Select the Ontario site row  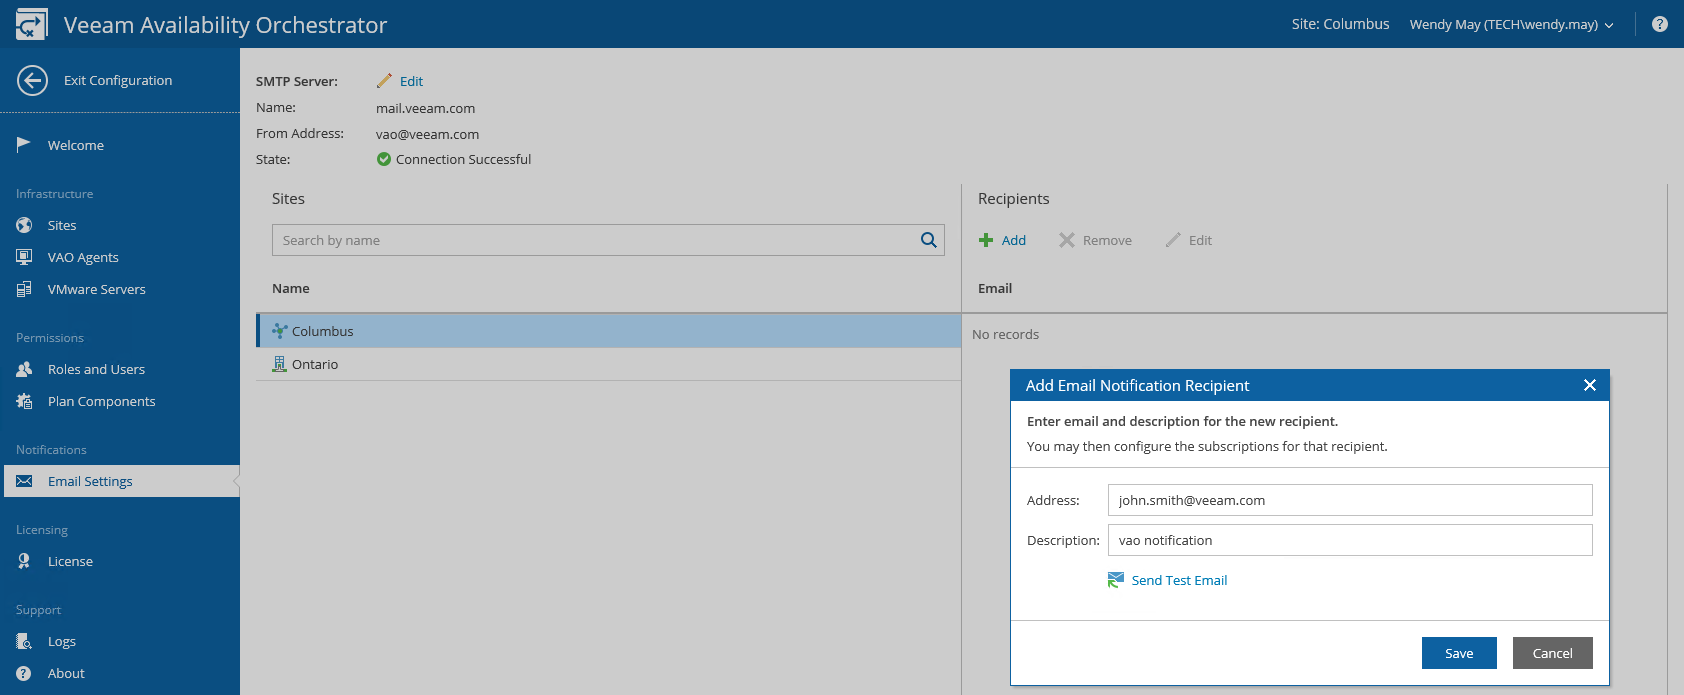608,364
